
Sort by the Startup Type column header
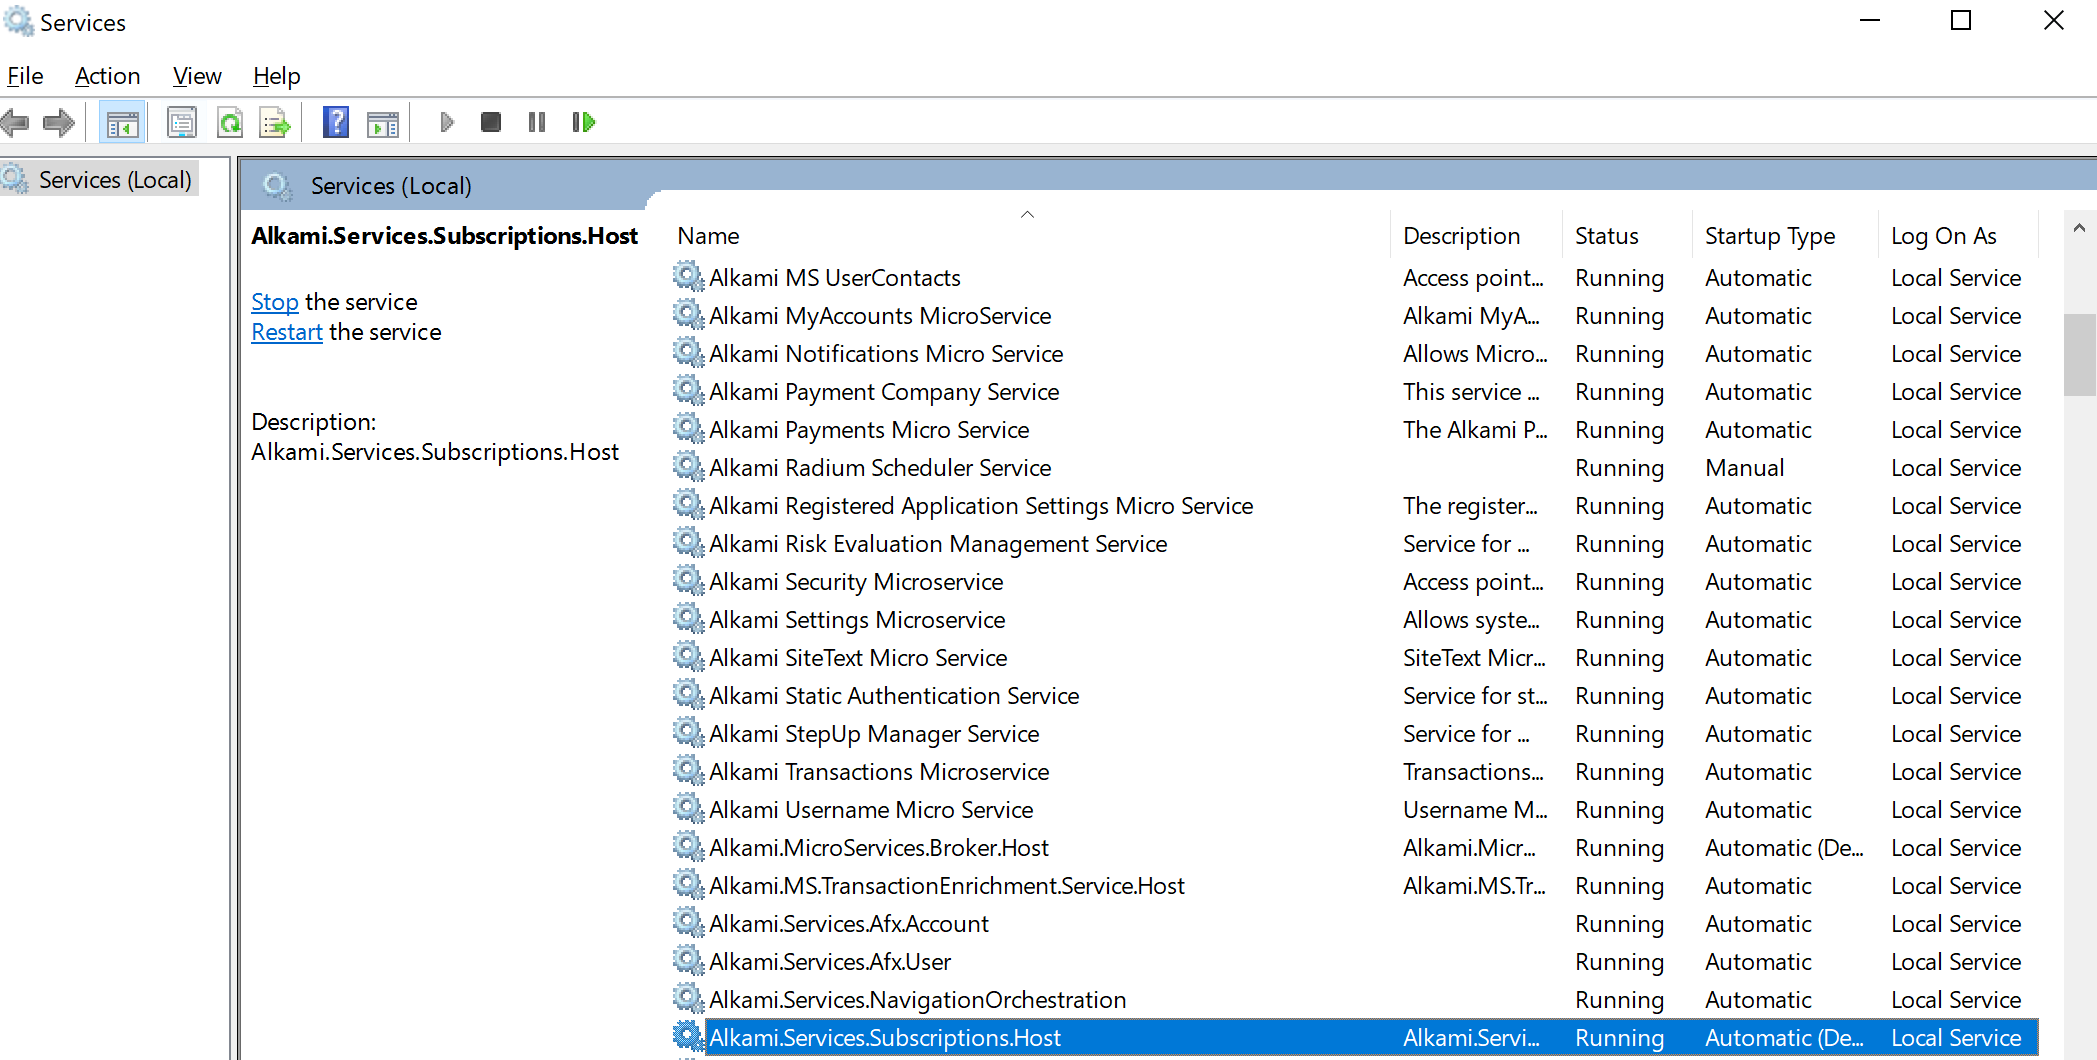[x=1785, y=236]
